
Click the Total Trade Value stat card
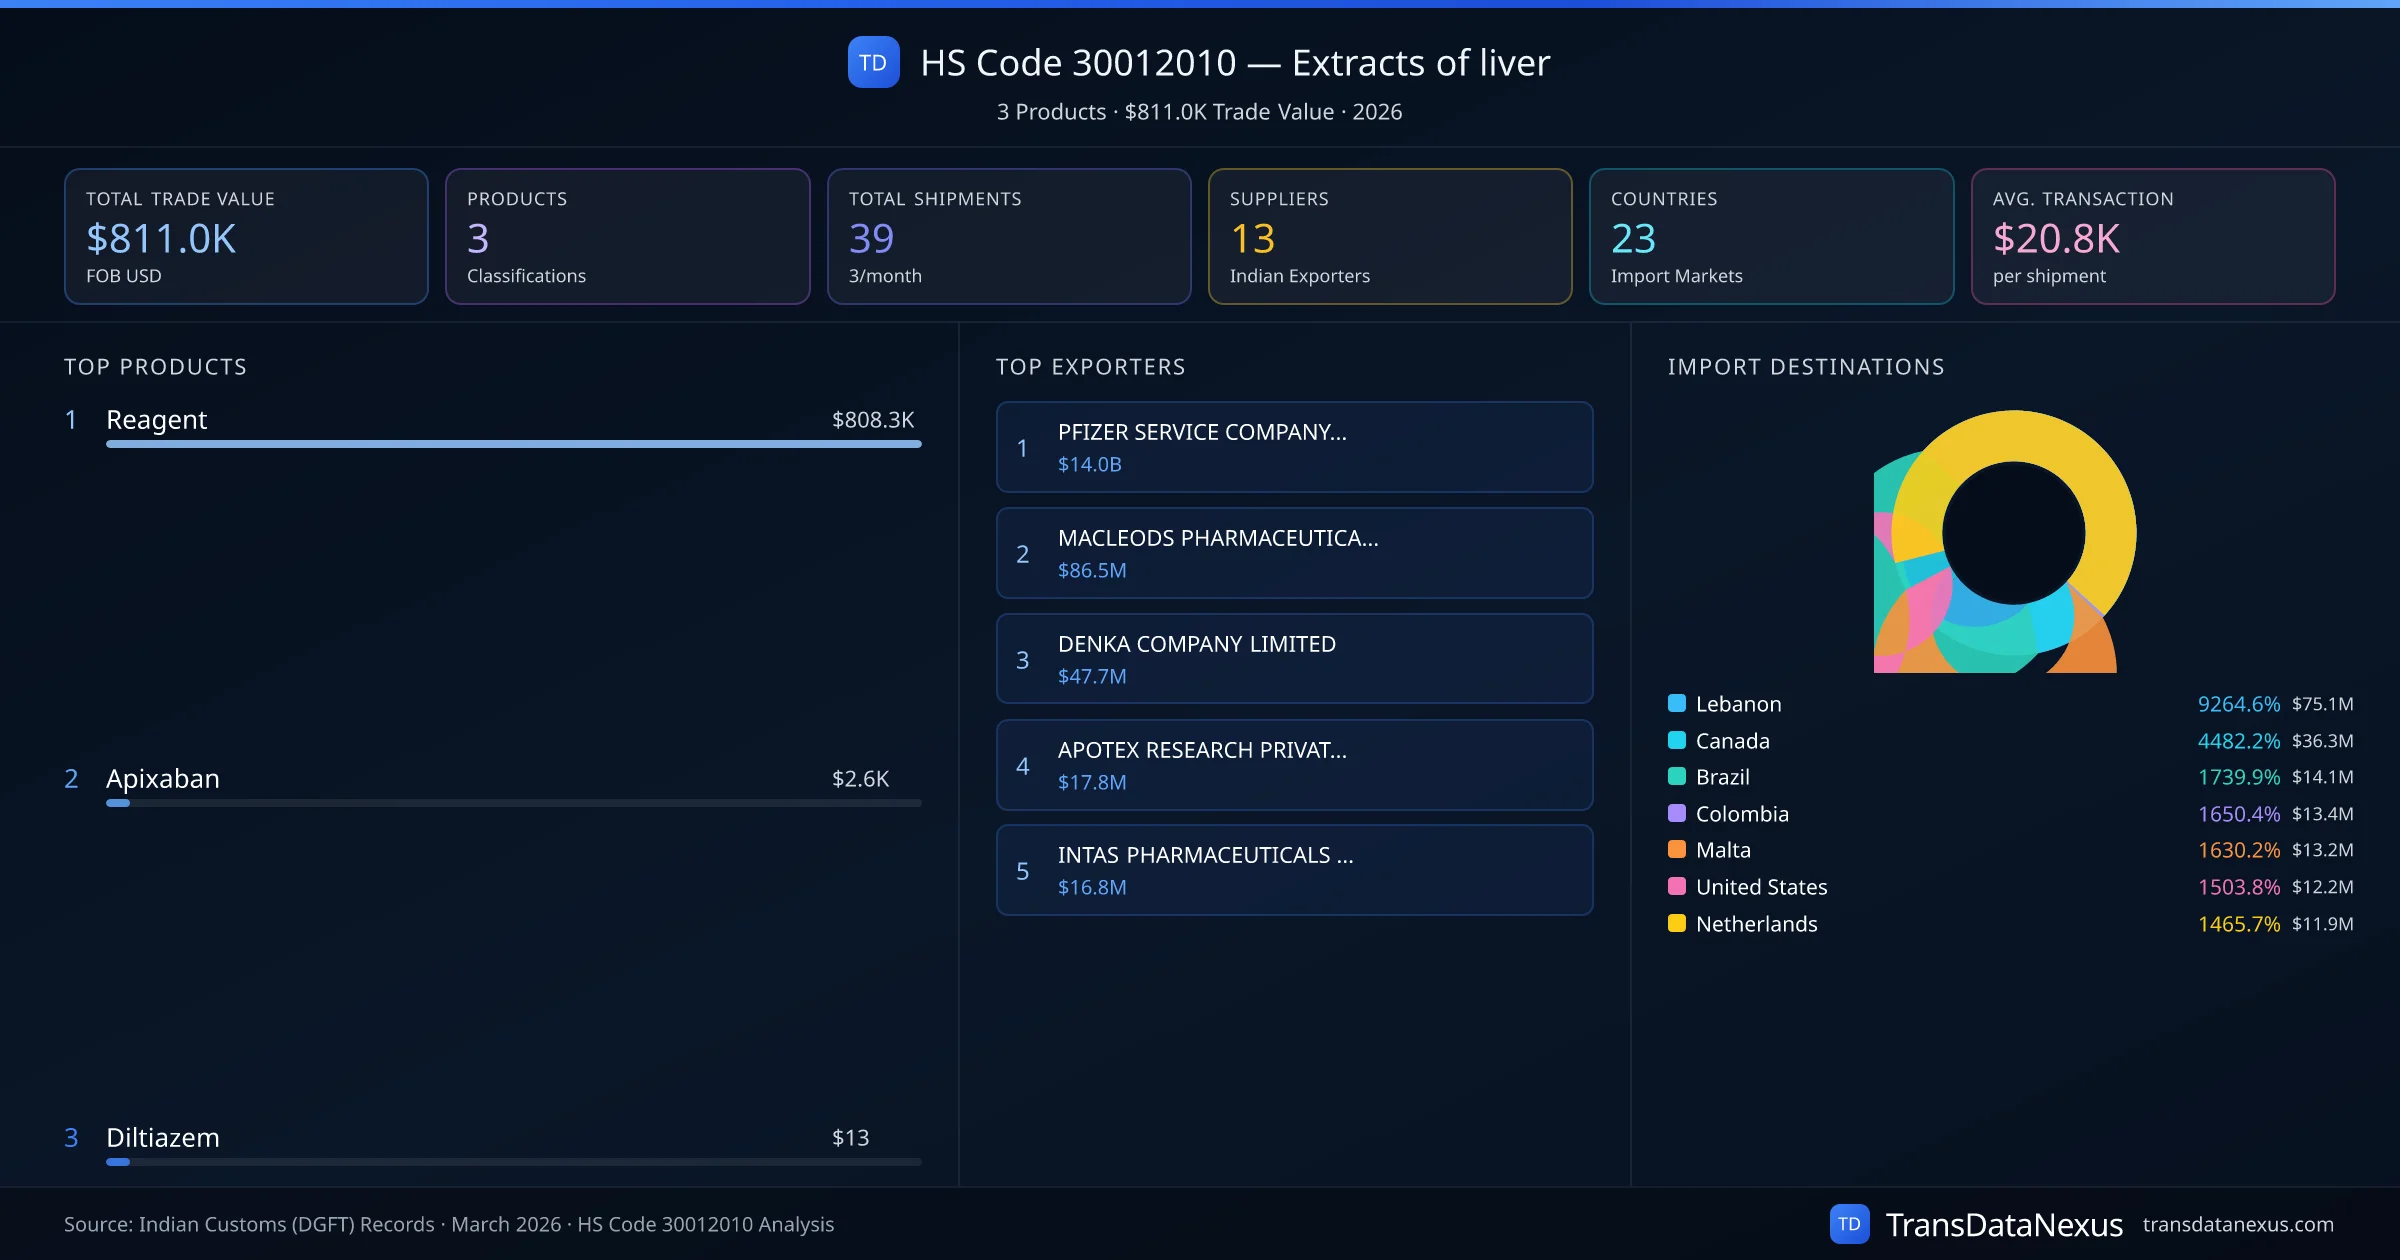(246, 236)
